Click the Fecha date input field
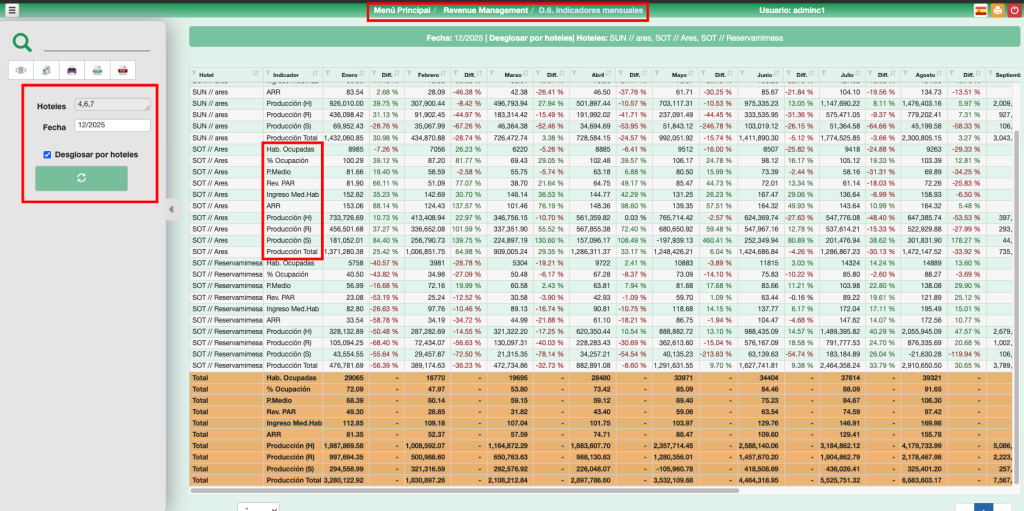Screen dimensions: 1024x511 click(112, 126)
